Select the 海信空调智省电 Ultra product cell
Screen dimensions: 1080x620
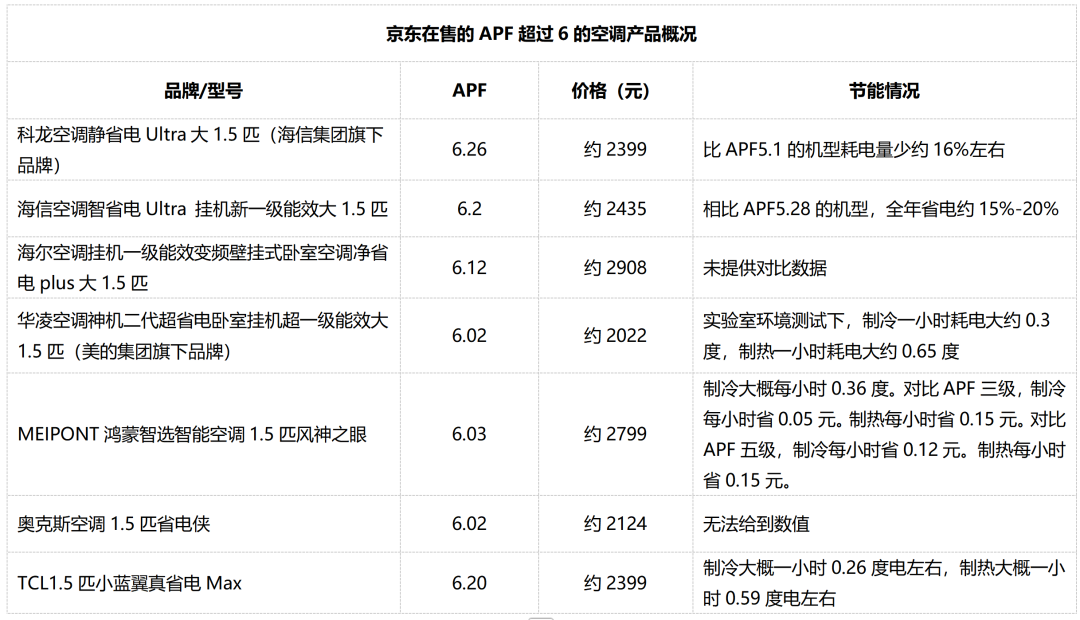click(203, 209)
